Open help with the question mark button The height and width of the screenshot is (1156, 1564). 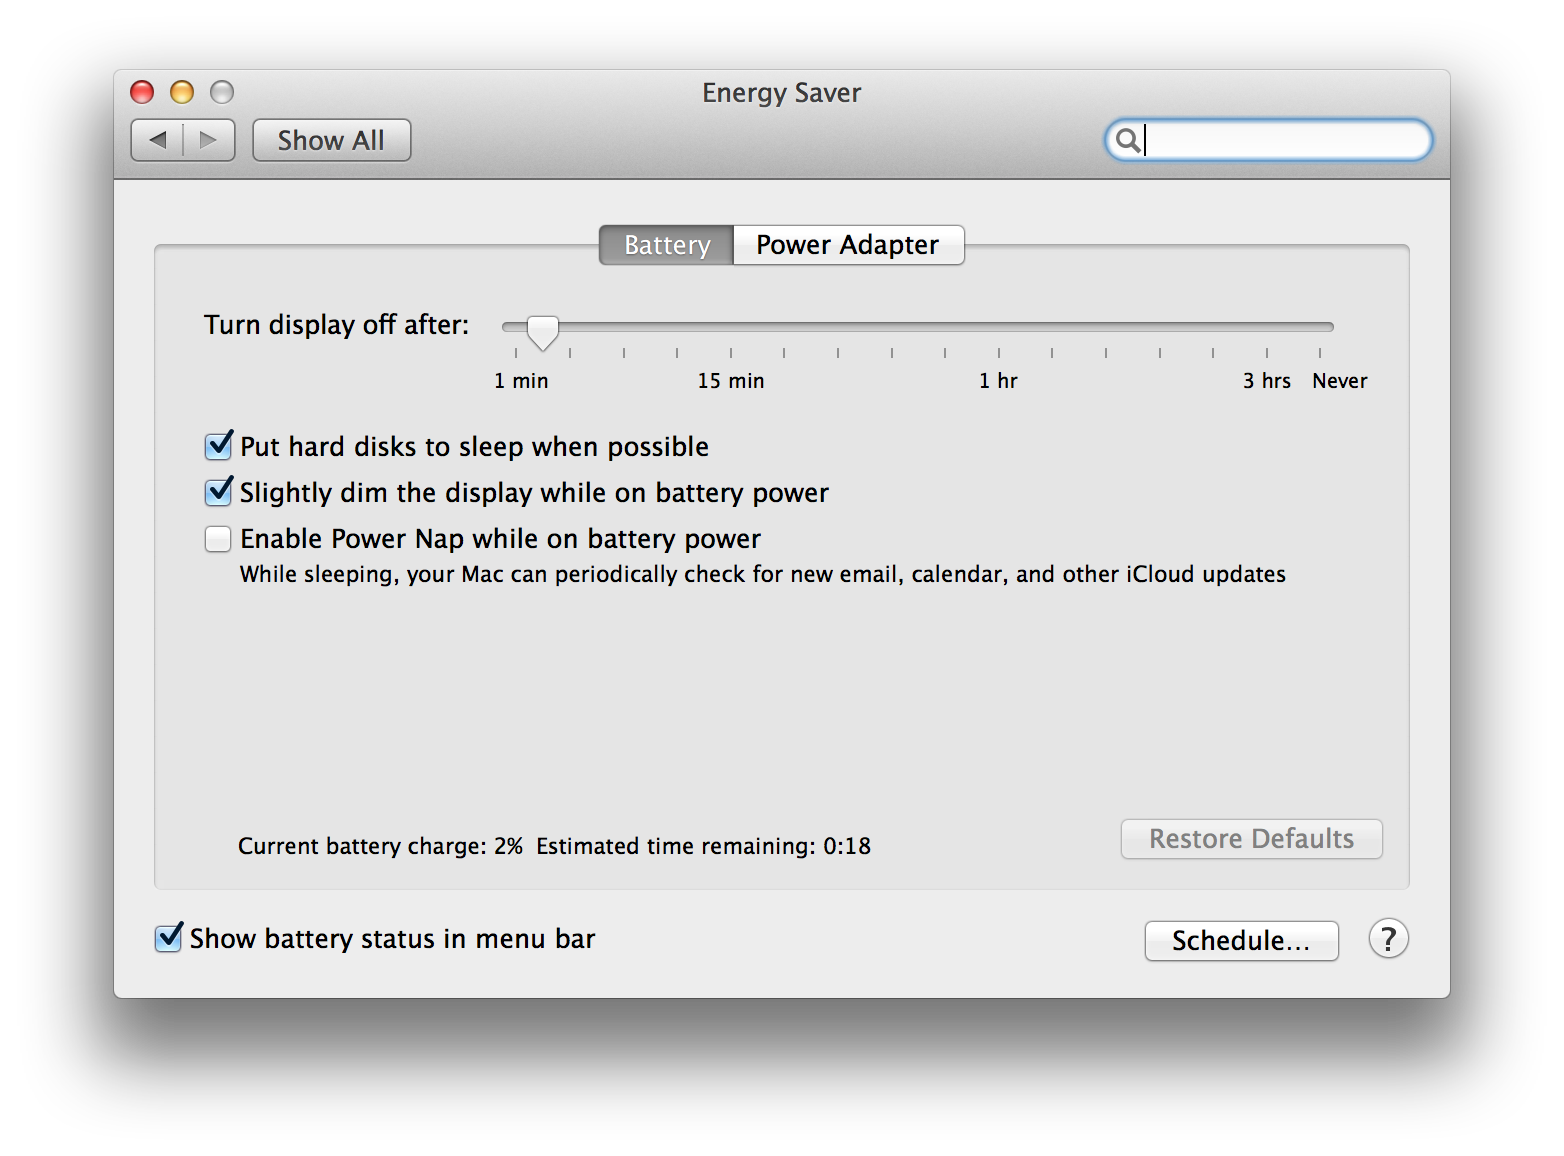point(1388,939)
